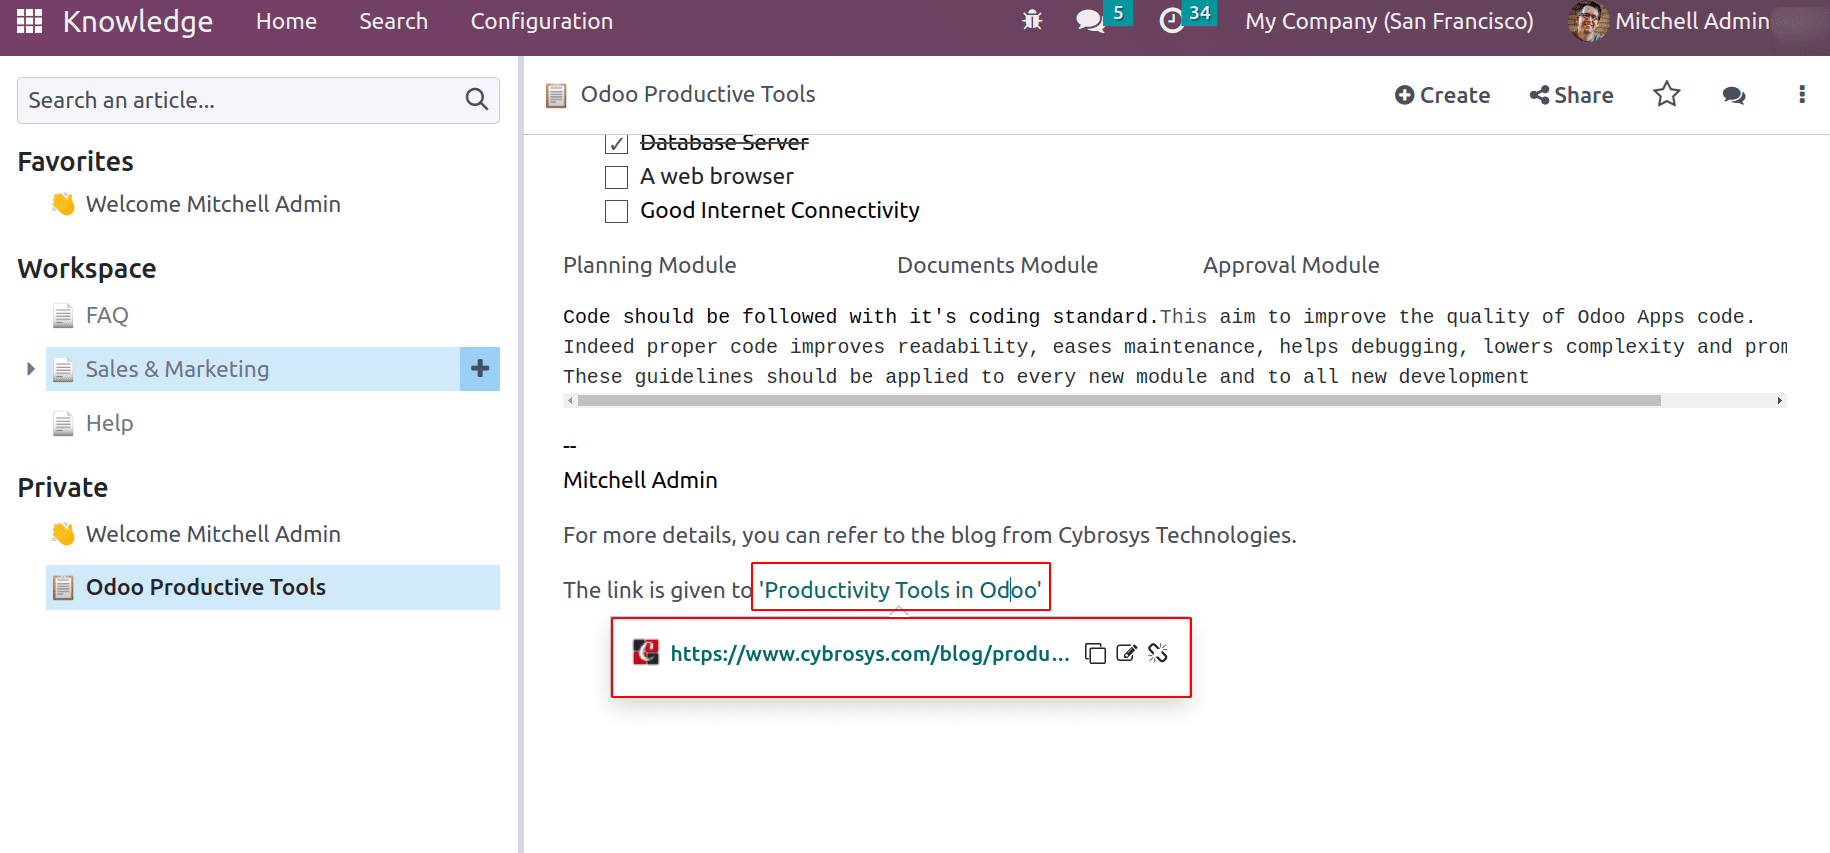This screenshot has width=1830, height=853.
Task: Open the apps grid menu icon
Action: [30, 21]
